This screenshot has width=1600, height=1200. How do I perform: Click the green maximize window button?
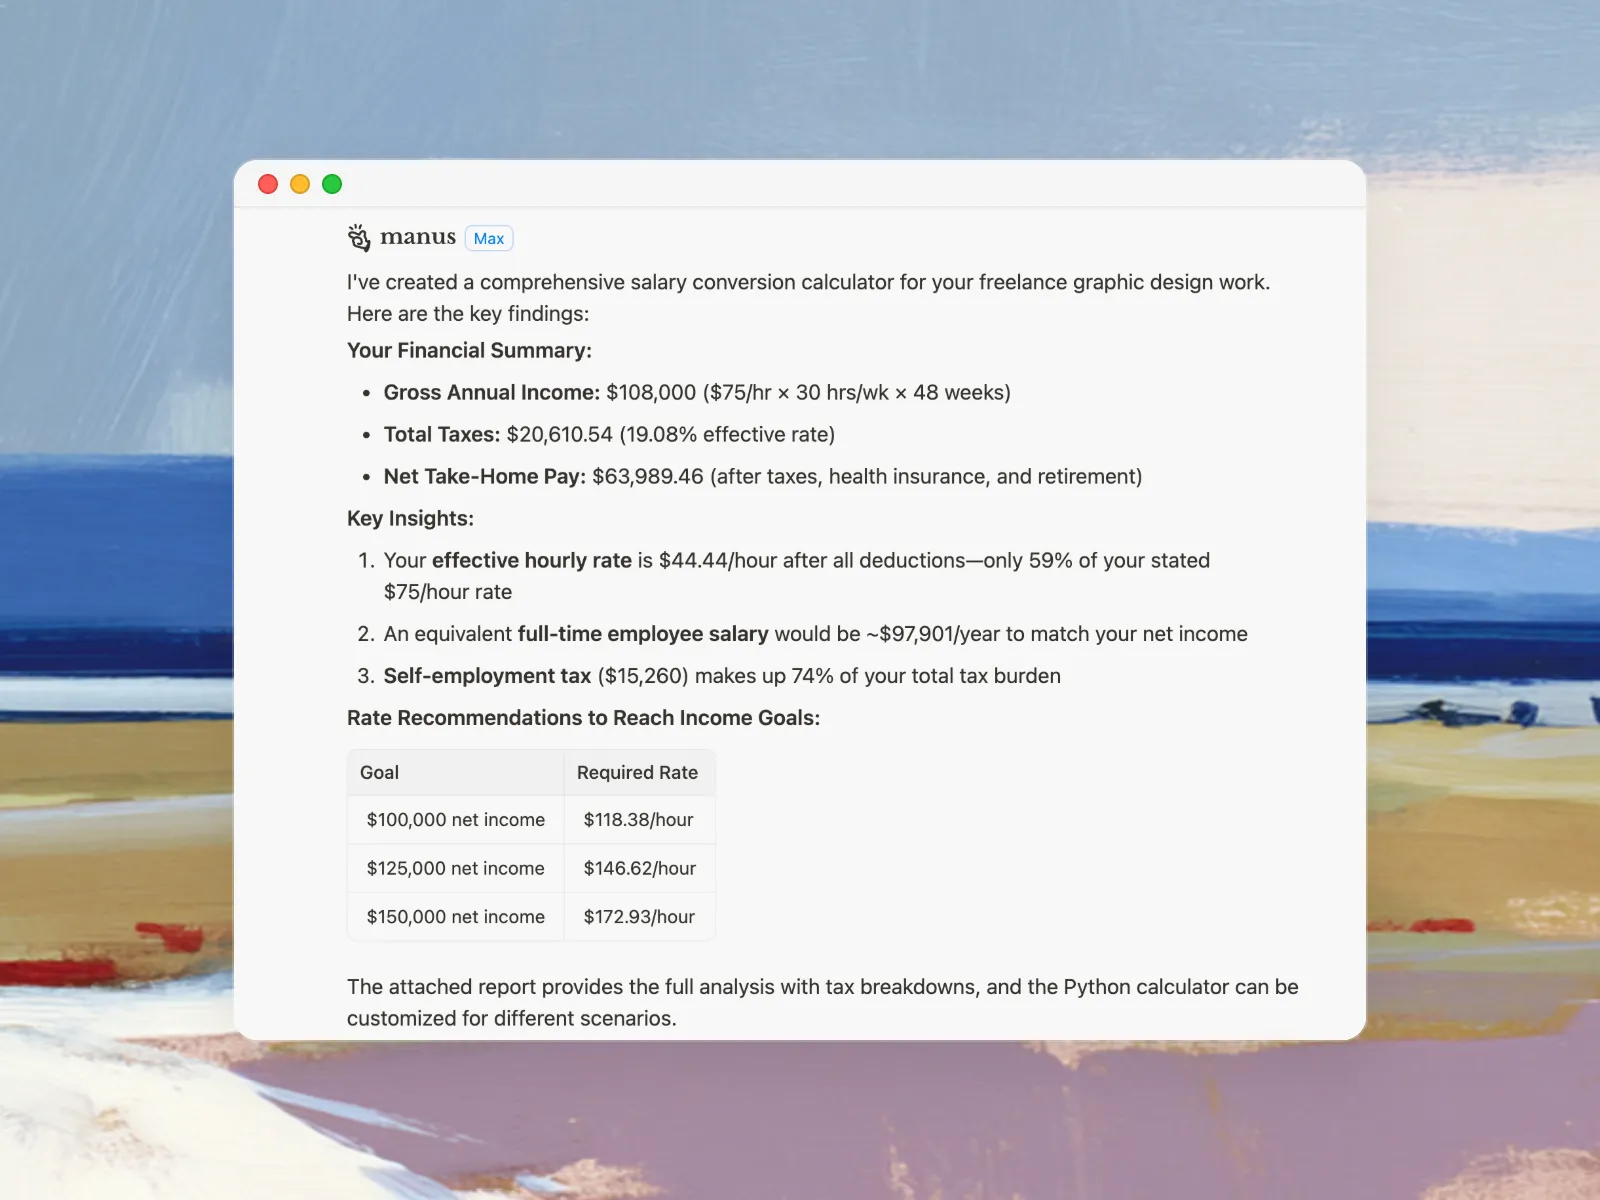[332, 184]
